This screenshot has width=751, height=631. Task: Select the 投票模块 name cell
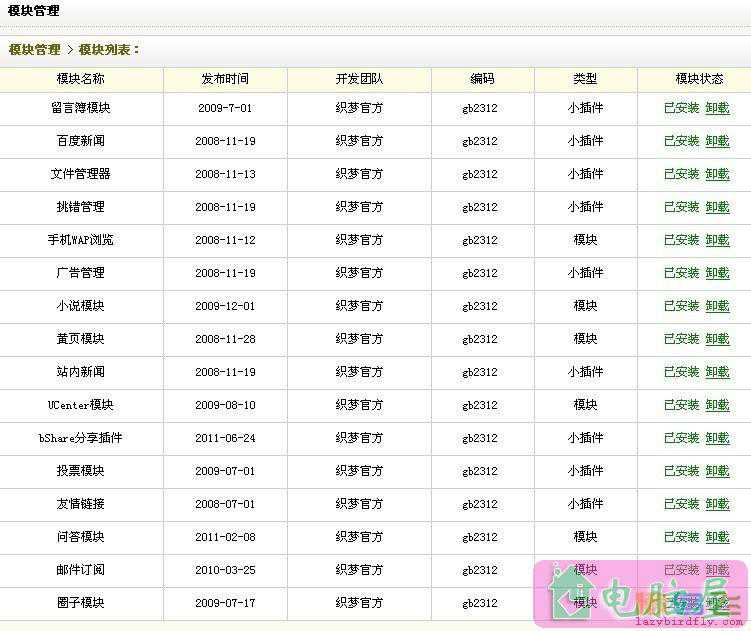(x=80, y=471)
